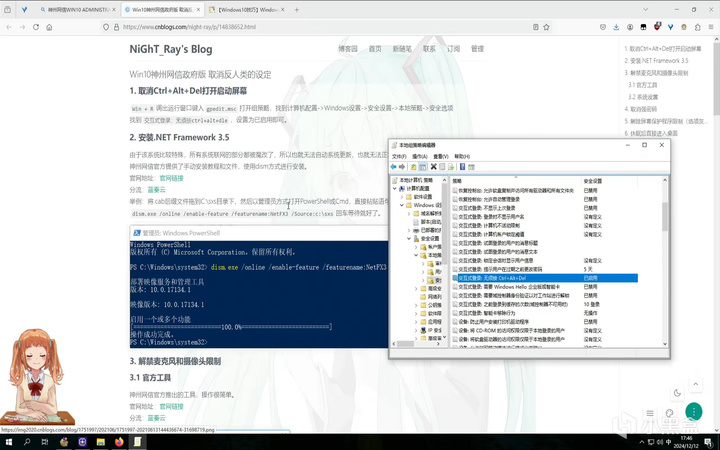Expand the list all tabs chevron

tap(645, 9)
